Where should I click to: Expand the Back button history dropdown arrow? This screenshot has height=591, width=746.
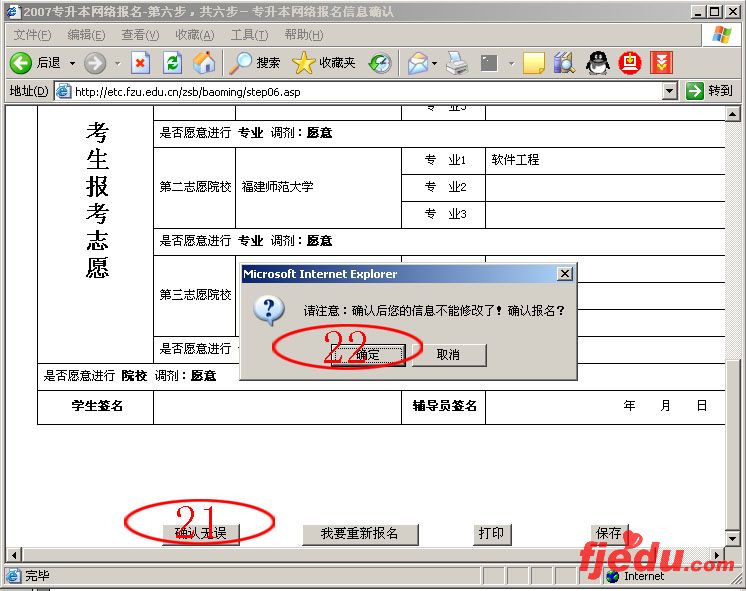(x=72, y=63)
